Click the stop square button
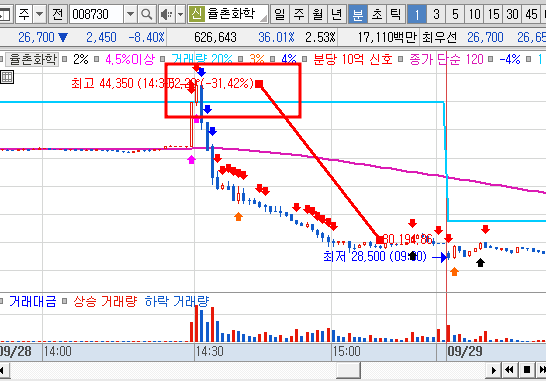 [x=526, y=370]
